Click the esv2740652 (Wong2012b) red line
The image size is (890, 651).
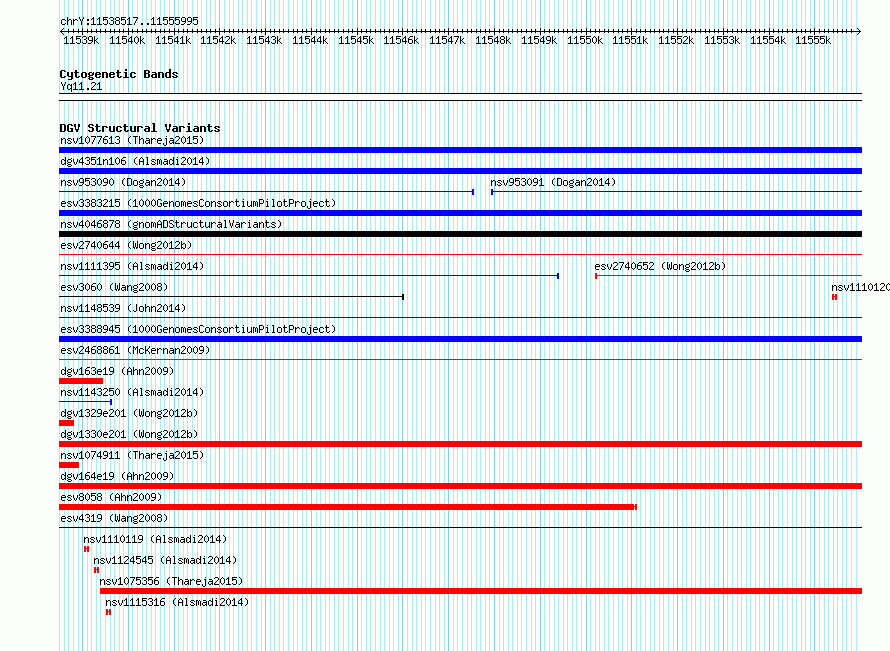click(x=728, y=276)
